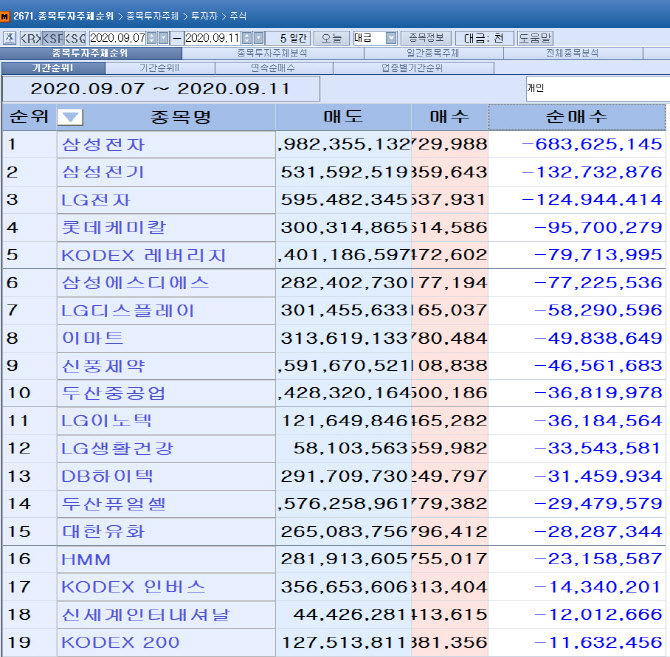Viewport: 670px width, 657px height.
Task: Click 두산중공업 in the ranking list
Action: [114, 393]
